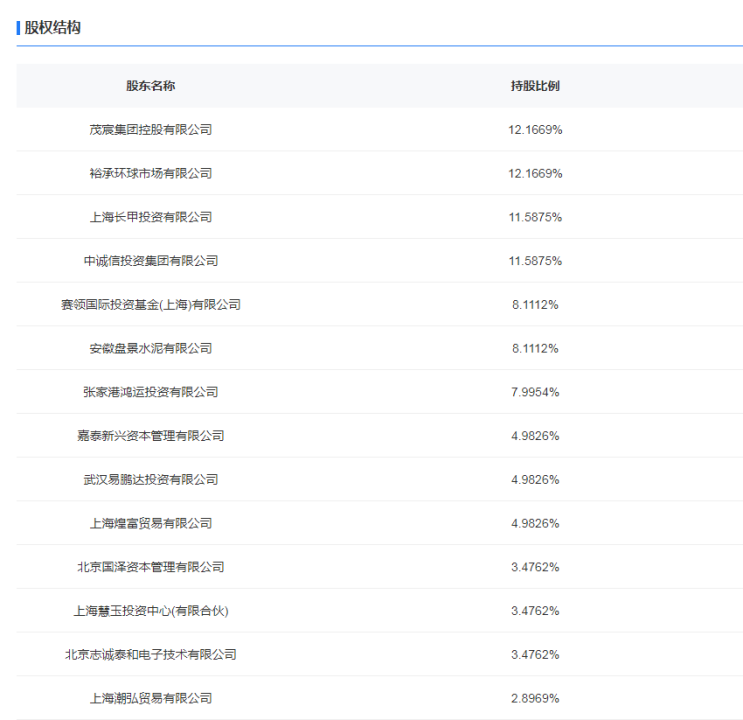Select 8.1112% in the 安徽盘景水泥 row
The image size is (743, 720).
coord(535,348)
